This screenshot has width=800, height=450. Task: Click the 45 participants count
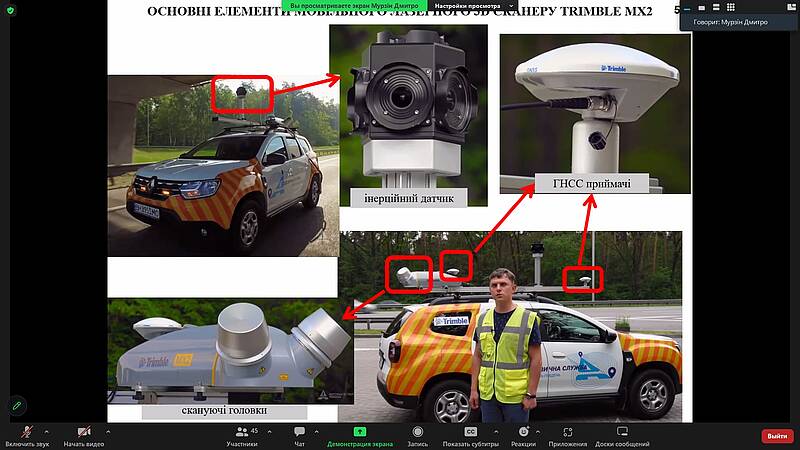pos(254,431)
